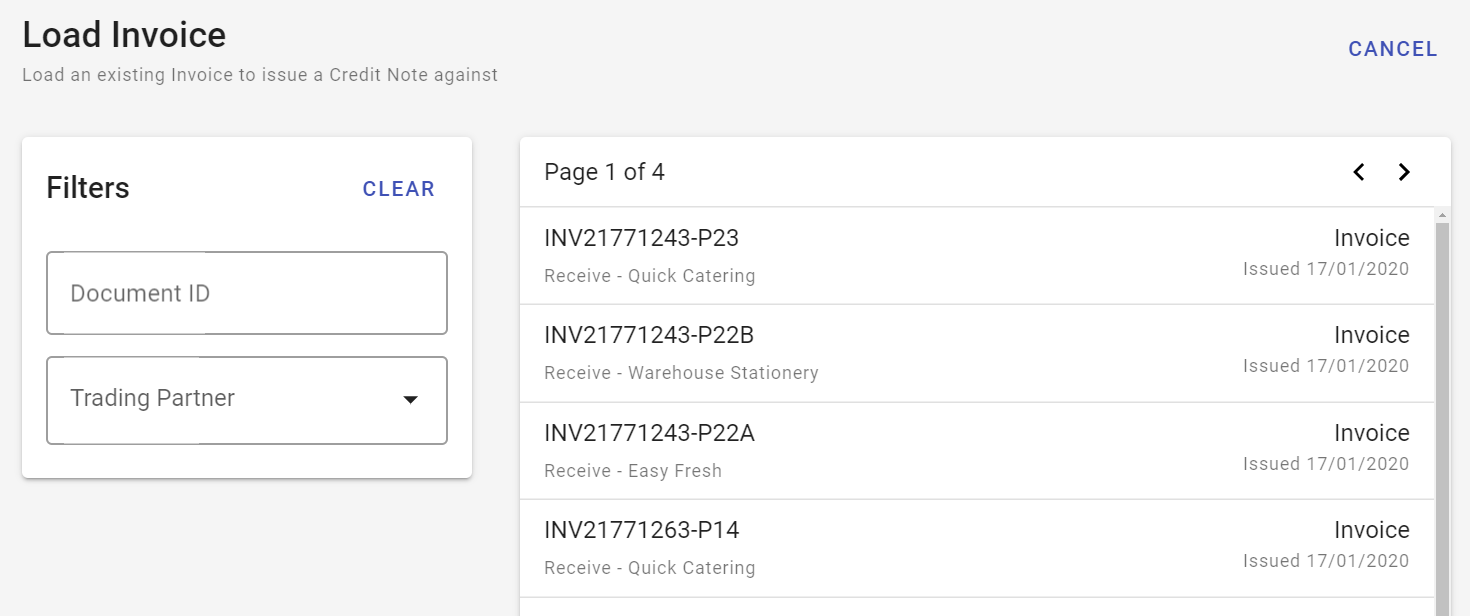The height and width of the screenshot is (616, 1470).
Task: Clear all filters with CLEAR link
Action: point(399,188)
